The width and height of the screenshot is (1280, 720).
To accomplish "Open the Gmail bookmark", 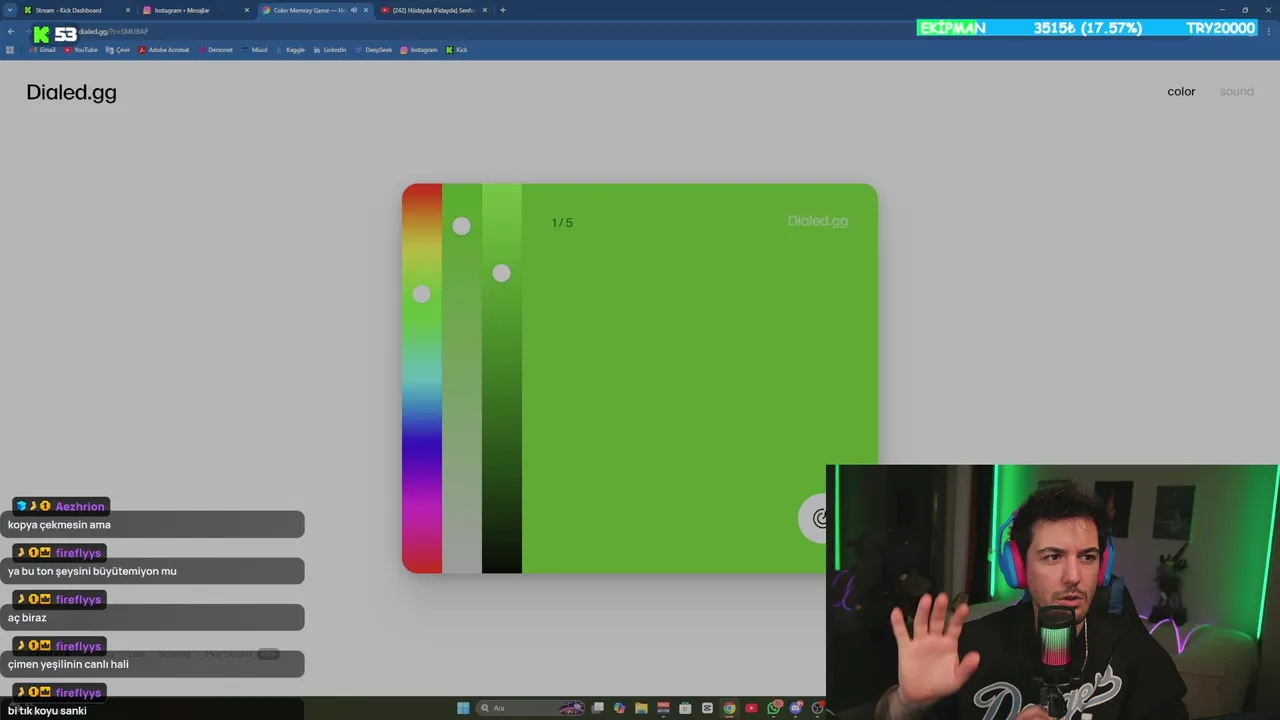I will [43, 50].
